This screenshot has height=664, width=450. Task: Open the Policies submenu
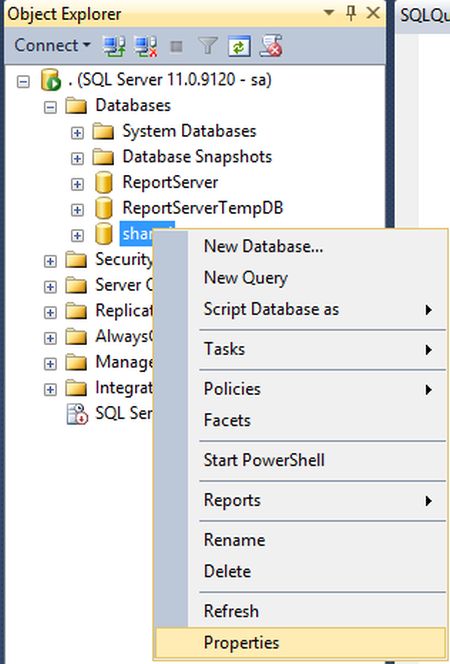coord(301,389)
